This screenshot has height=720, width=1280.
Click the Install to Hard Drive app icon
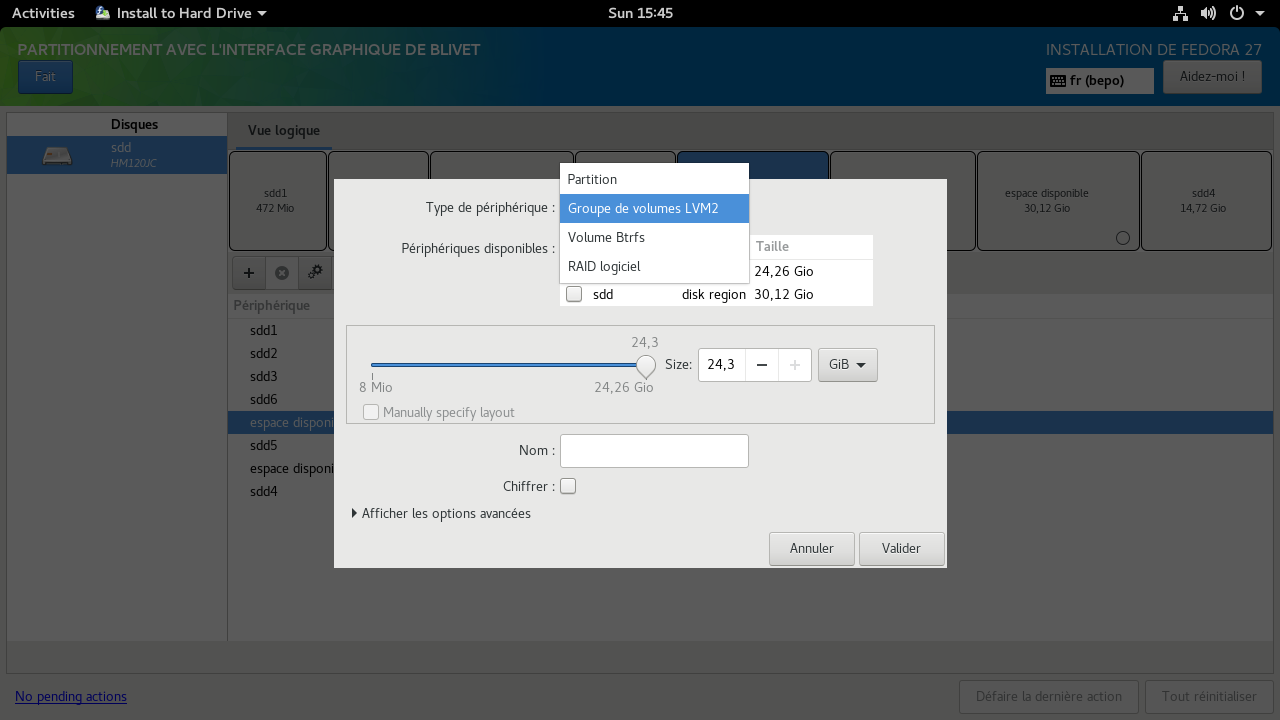103,13
